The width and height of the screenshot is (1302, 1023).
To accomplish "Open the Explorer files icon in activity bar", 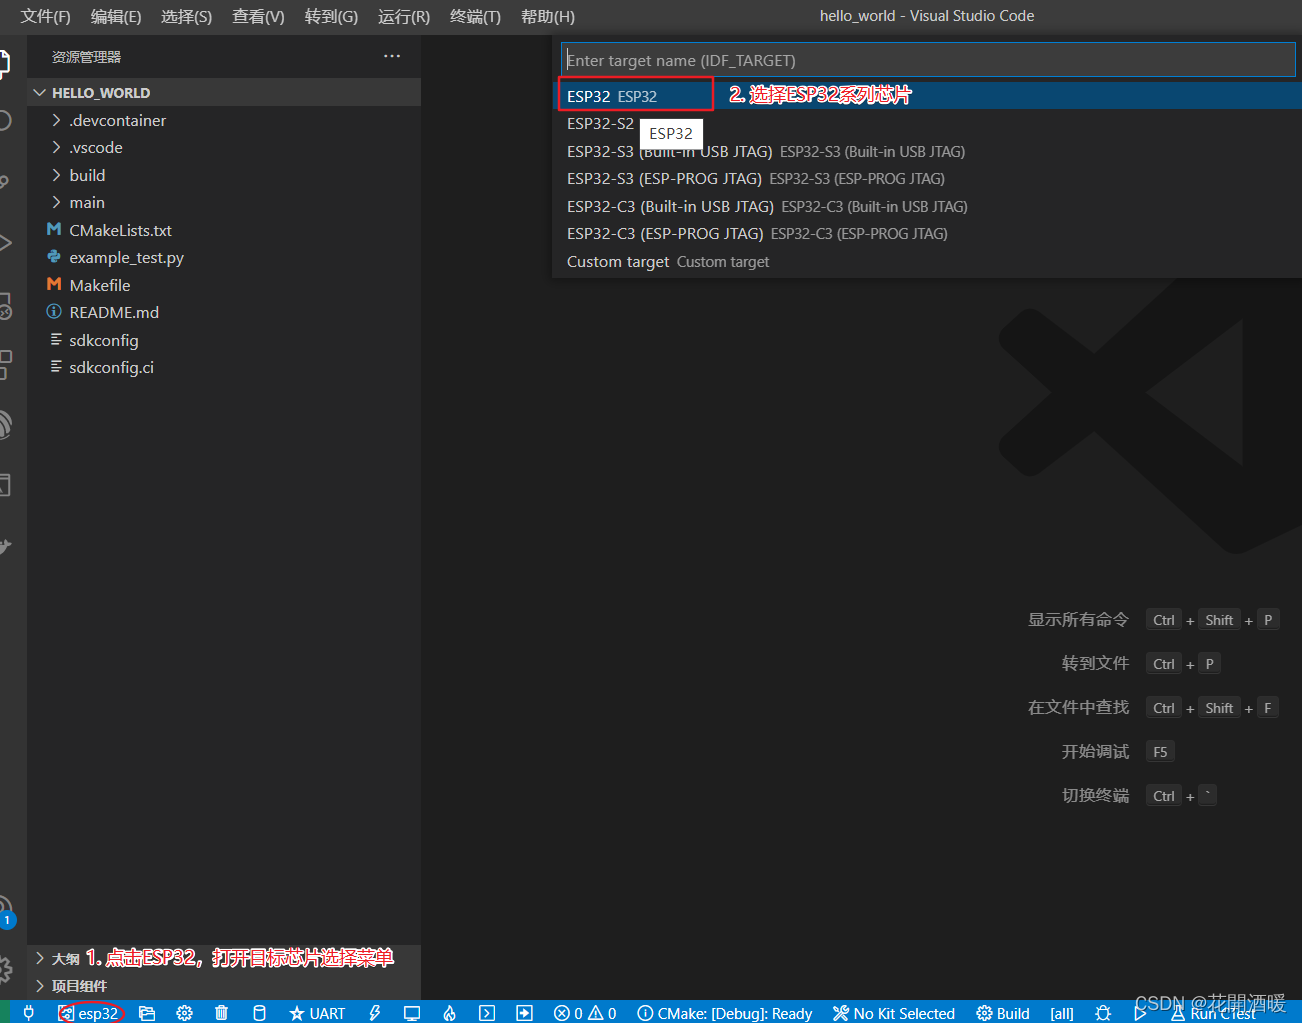I will point(4,63).
